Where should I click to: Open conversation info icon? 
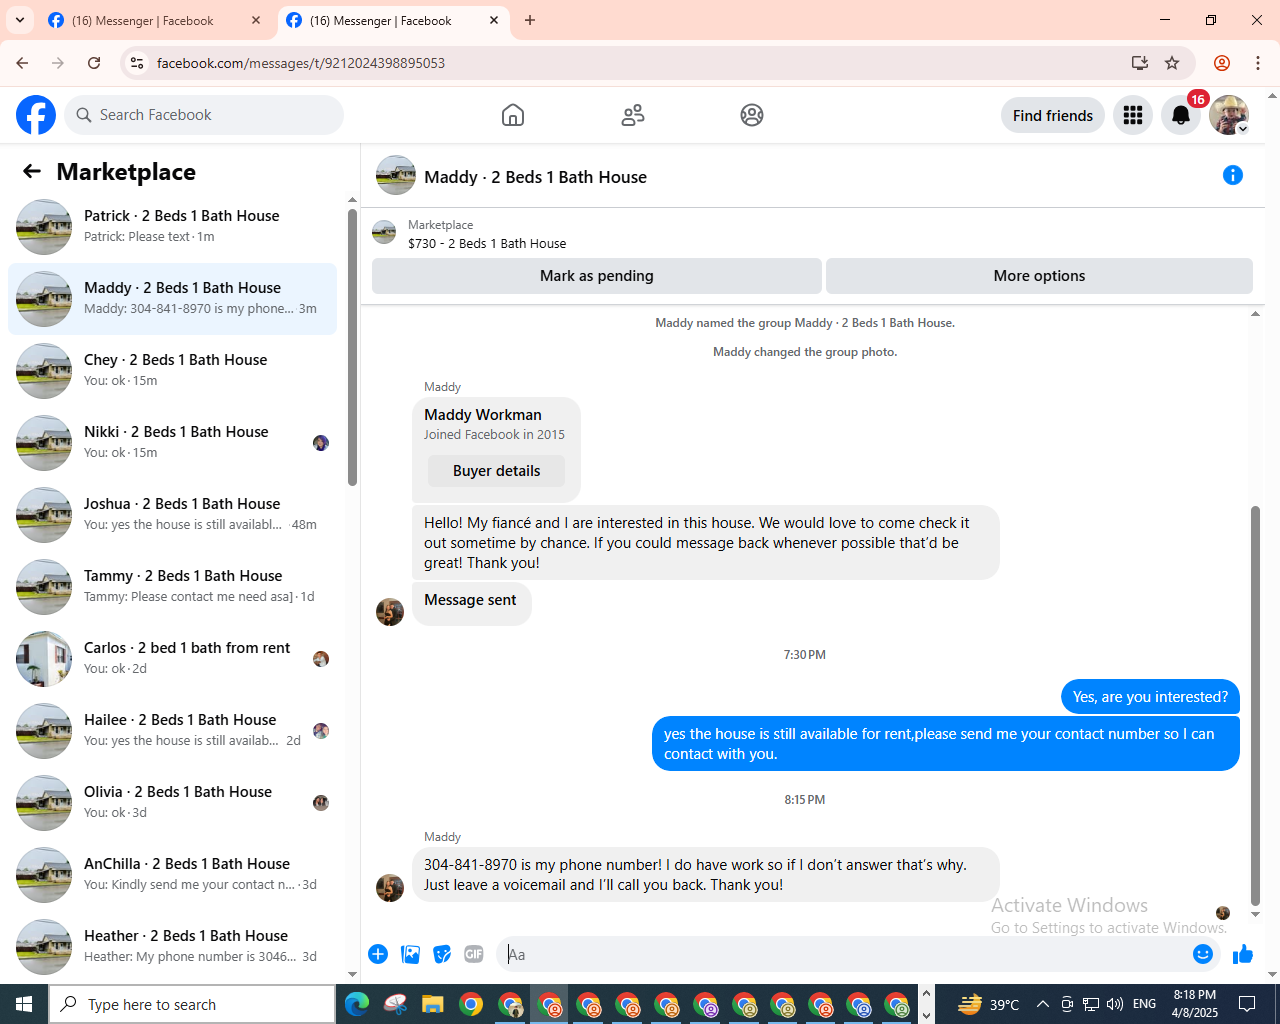[1233, 175]
